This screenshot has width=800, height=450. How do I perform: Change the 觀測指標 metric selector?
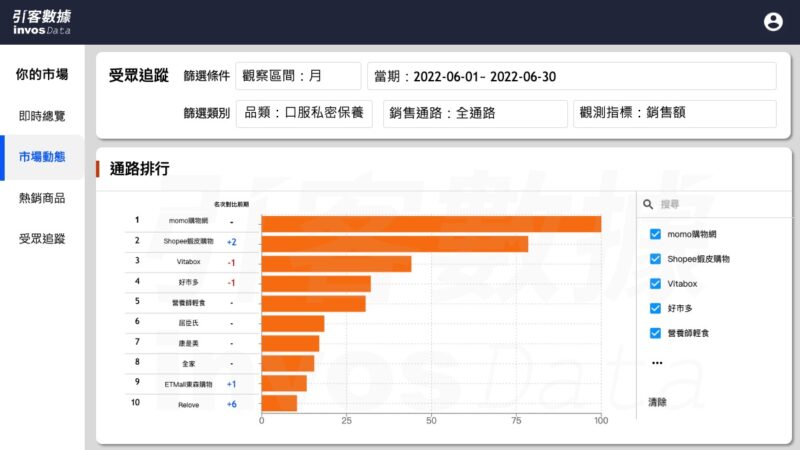[674, 114]
